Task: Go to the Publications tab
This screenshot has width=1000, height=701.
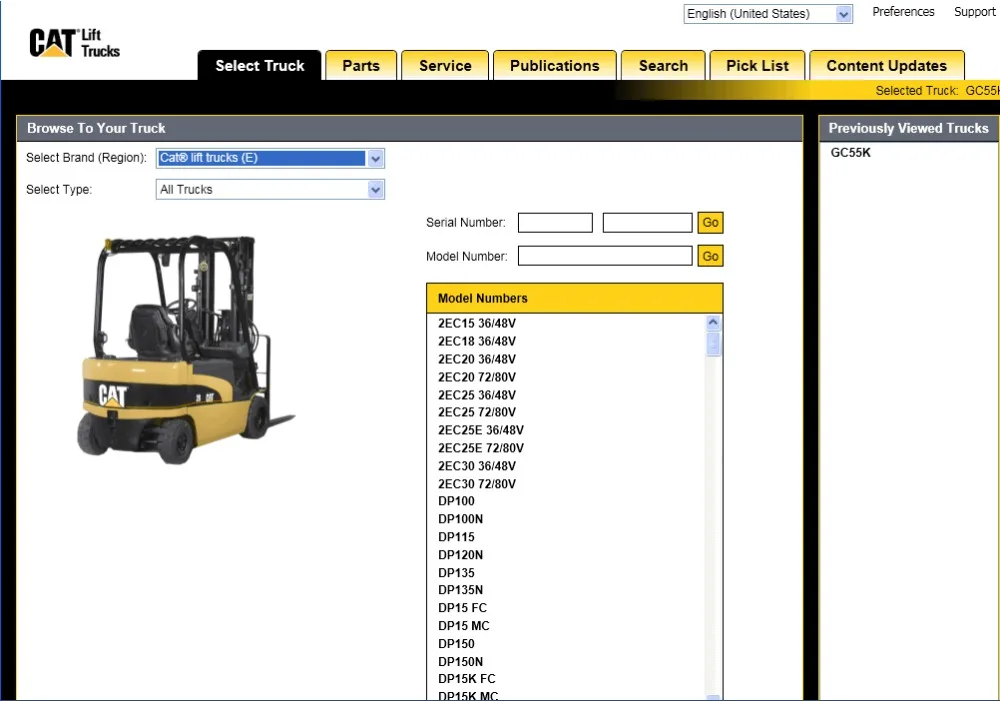Action: pyautogui.click(x=554, y=66)
